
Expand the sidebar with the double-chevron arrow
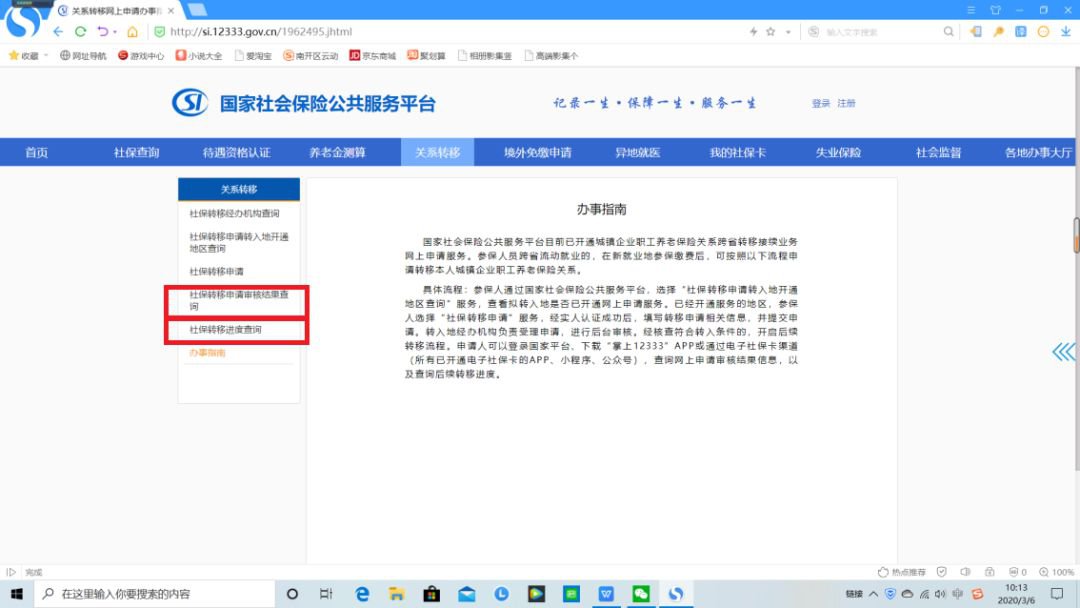point(1063,351)
